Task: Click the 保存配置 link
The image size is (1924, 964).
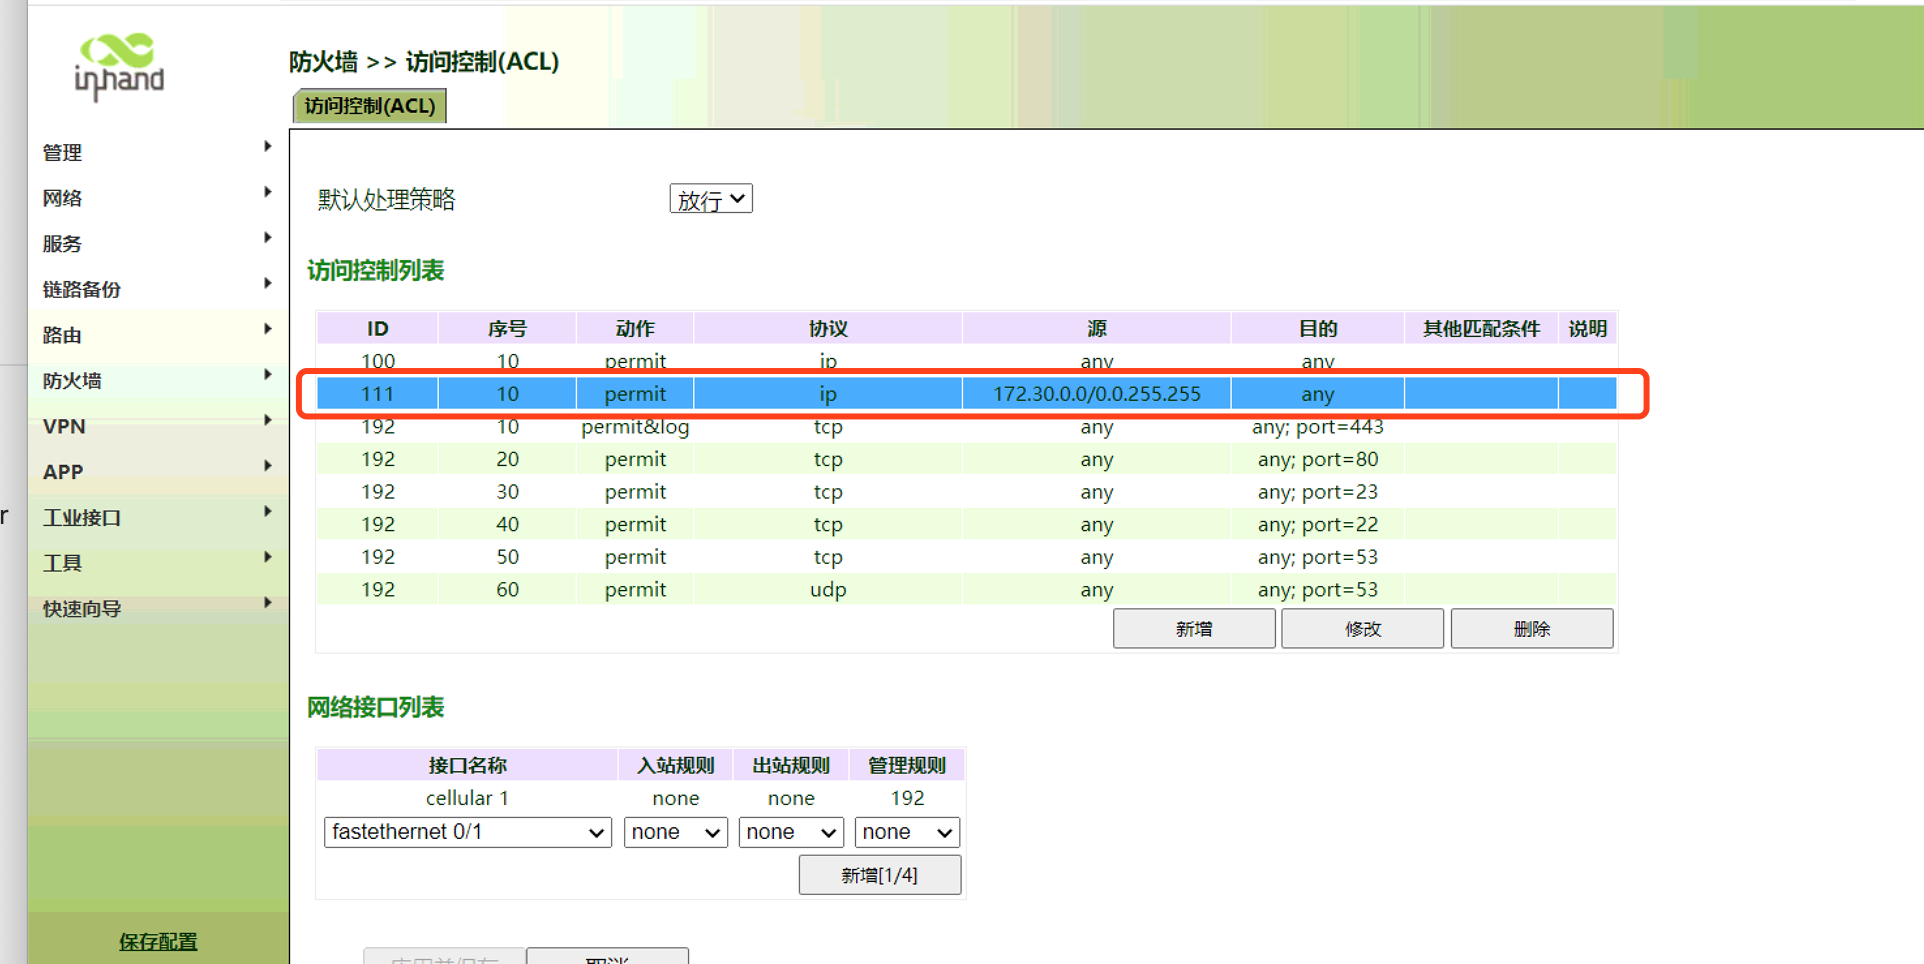Action: point(158,941)
